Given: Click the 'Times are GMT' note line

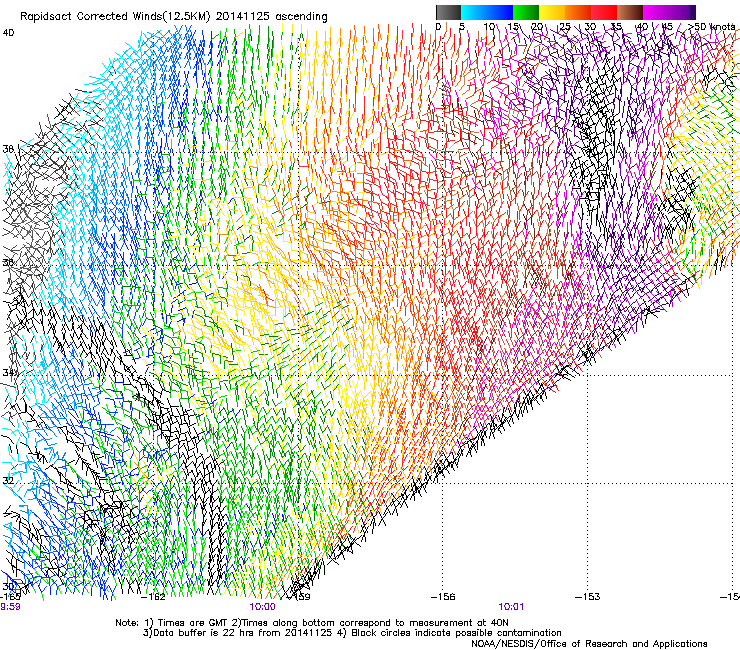Looking at the screenshot, I should 312,623.
